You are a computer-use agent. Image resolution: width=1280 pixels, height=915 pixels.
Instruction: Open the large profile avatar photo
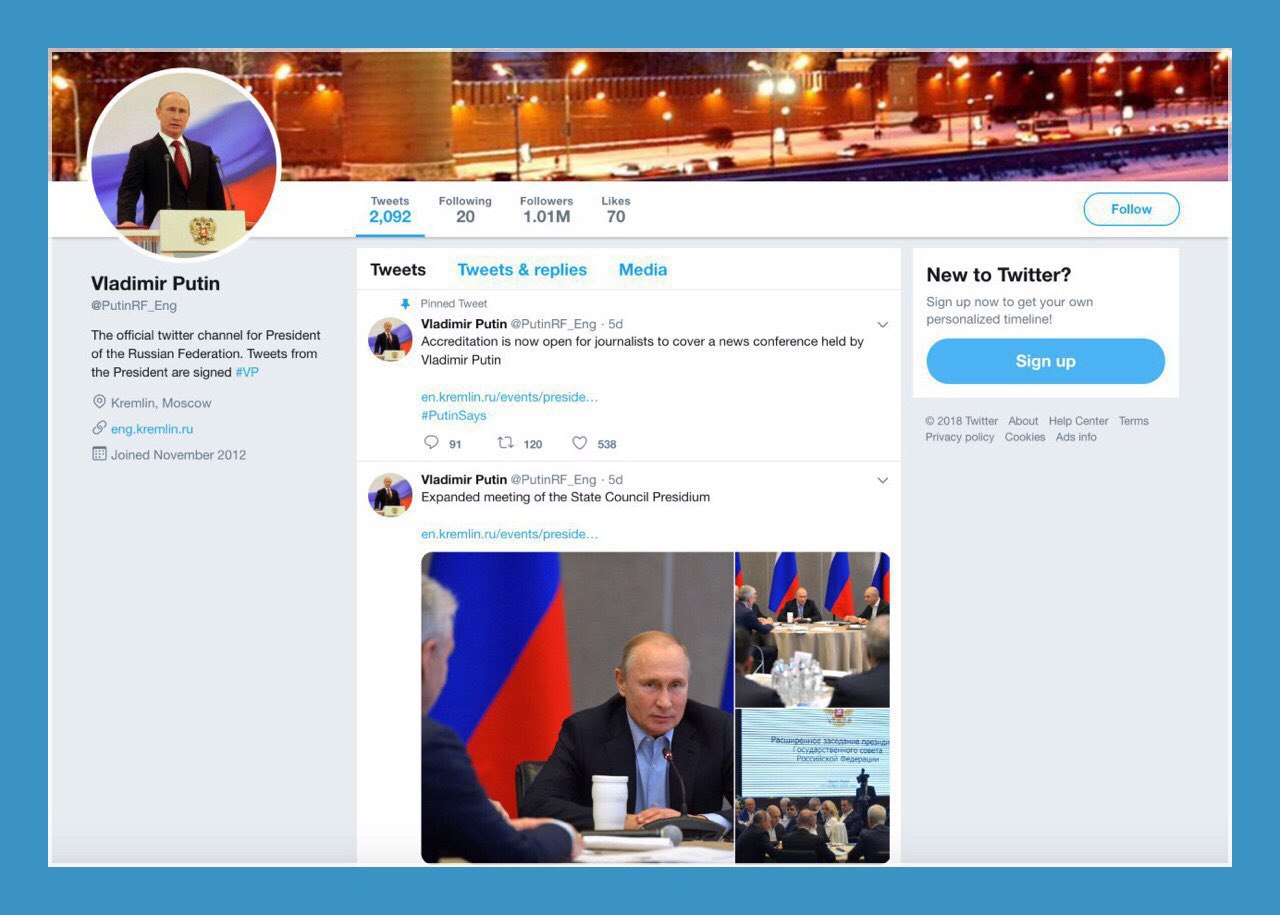tap(184, 165)
